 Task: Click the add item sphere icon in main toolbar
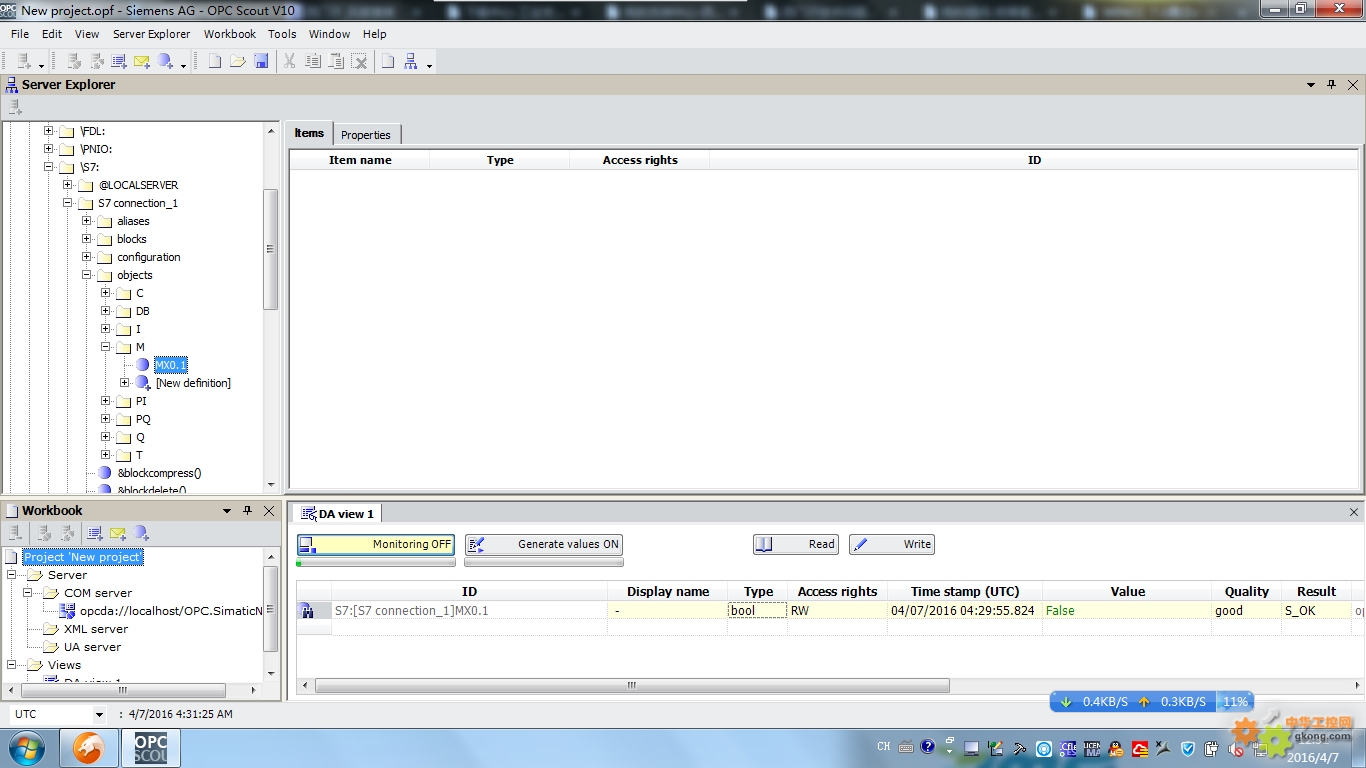(x=166, y=62)
